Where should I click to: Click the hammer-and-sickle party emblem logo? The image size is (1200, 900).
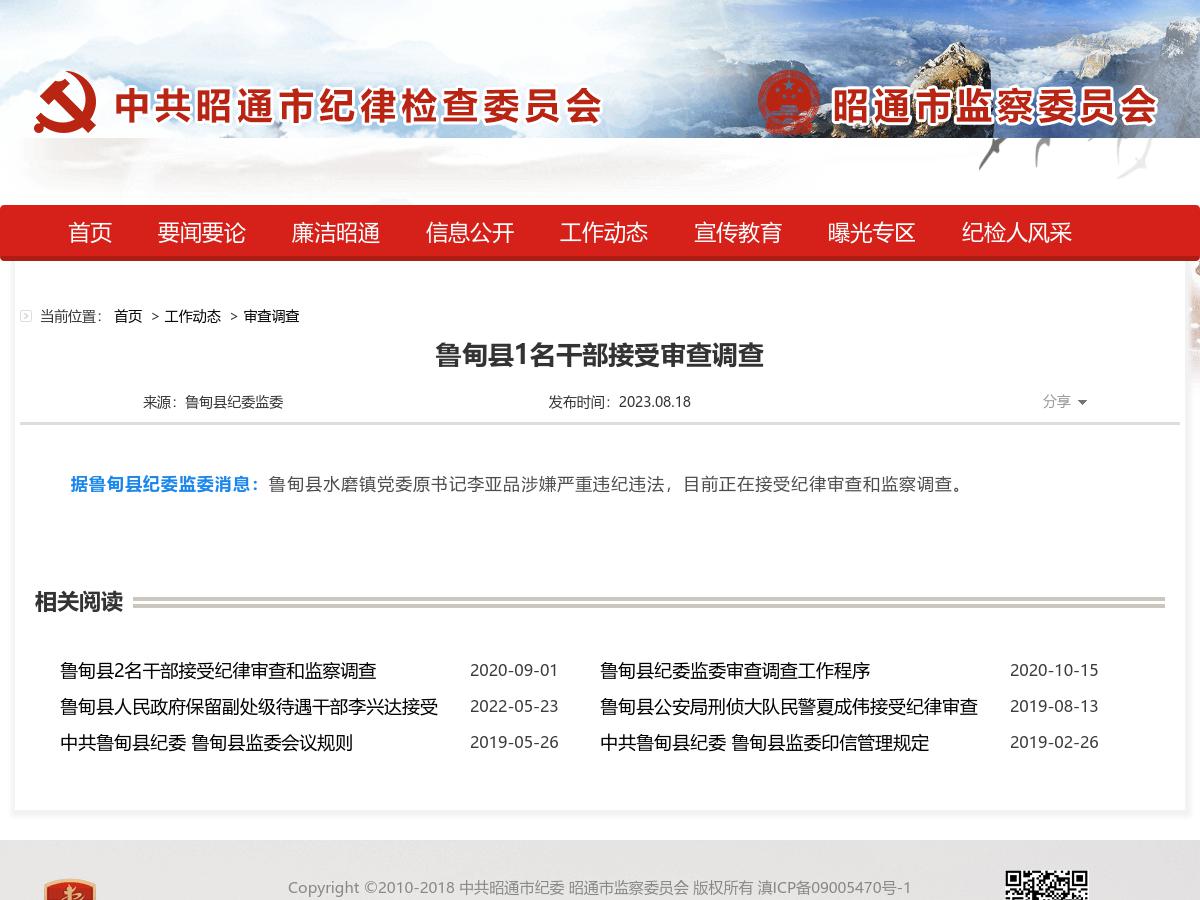(68, 104)
